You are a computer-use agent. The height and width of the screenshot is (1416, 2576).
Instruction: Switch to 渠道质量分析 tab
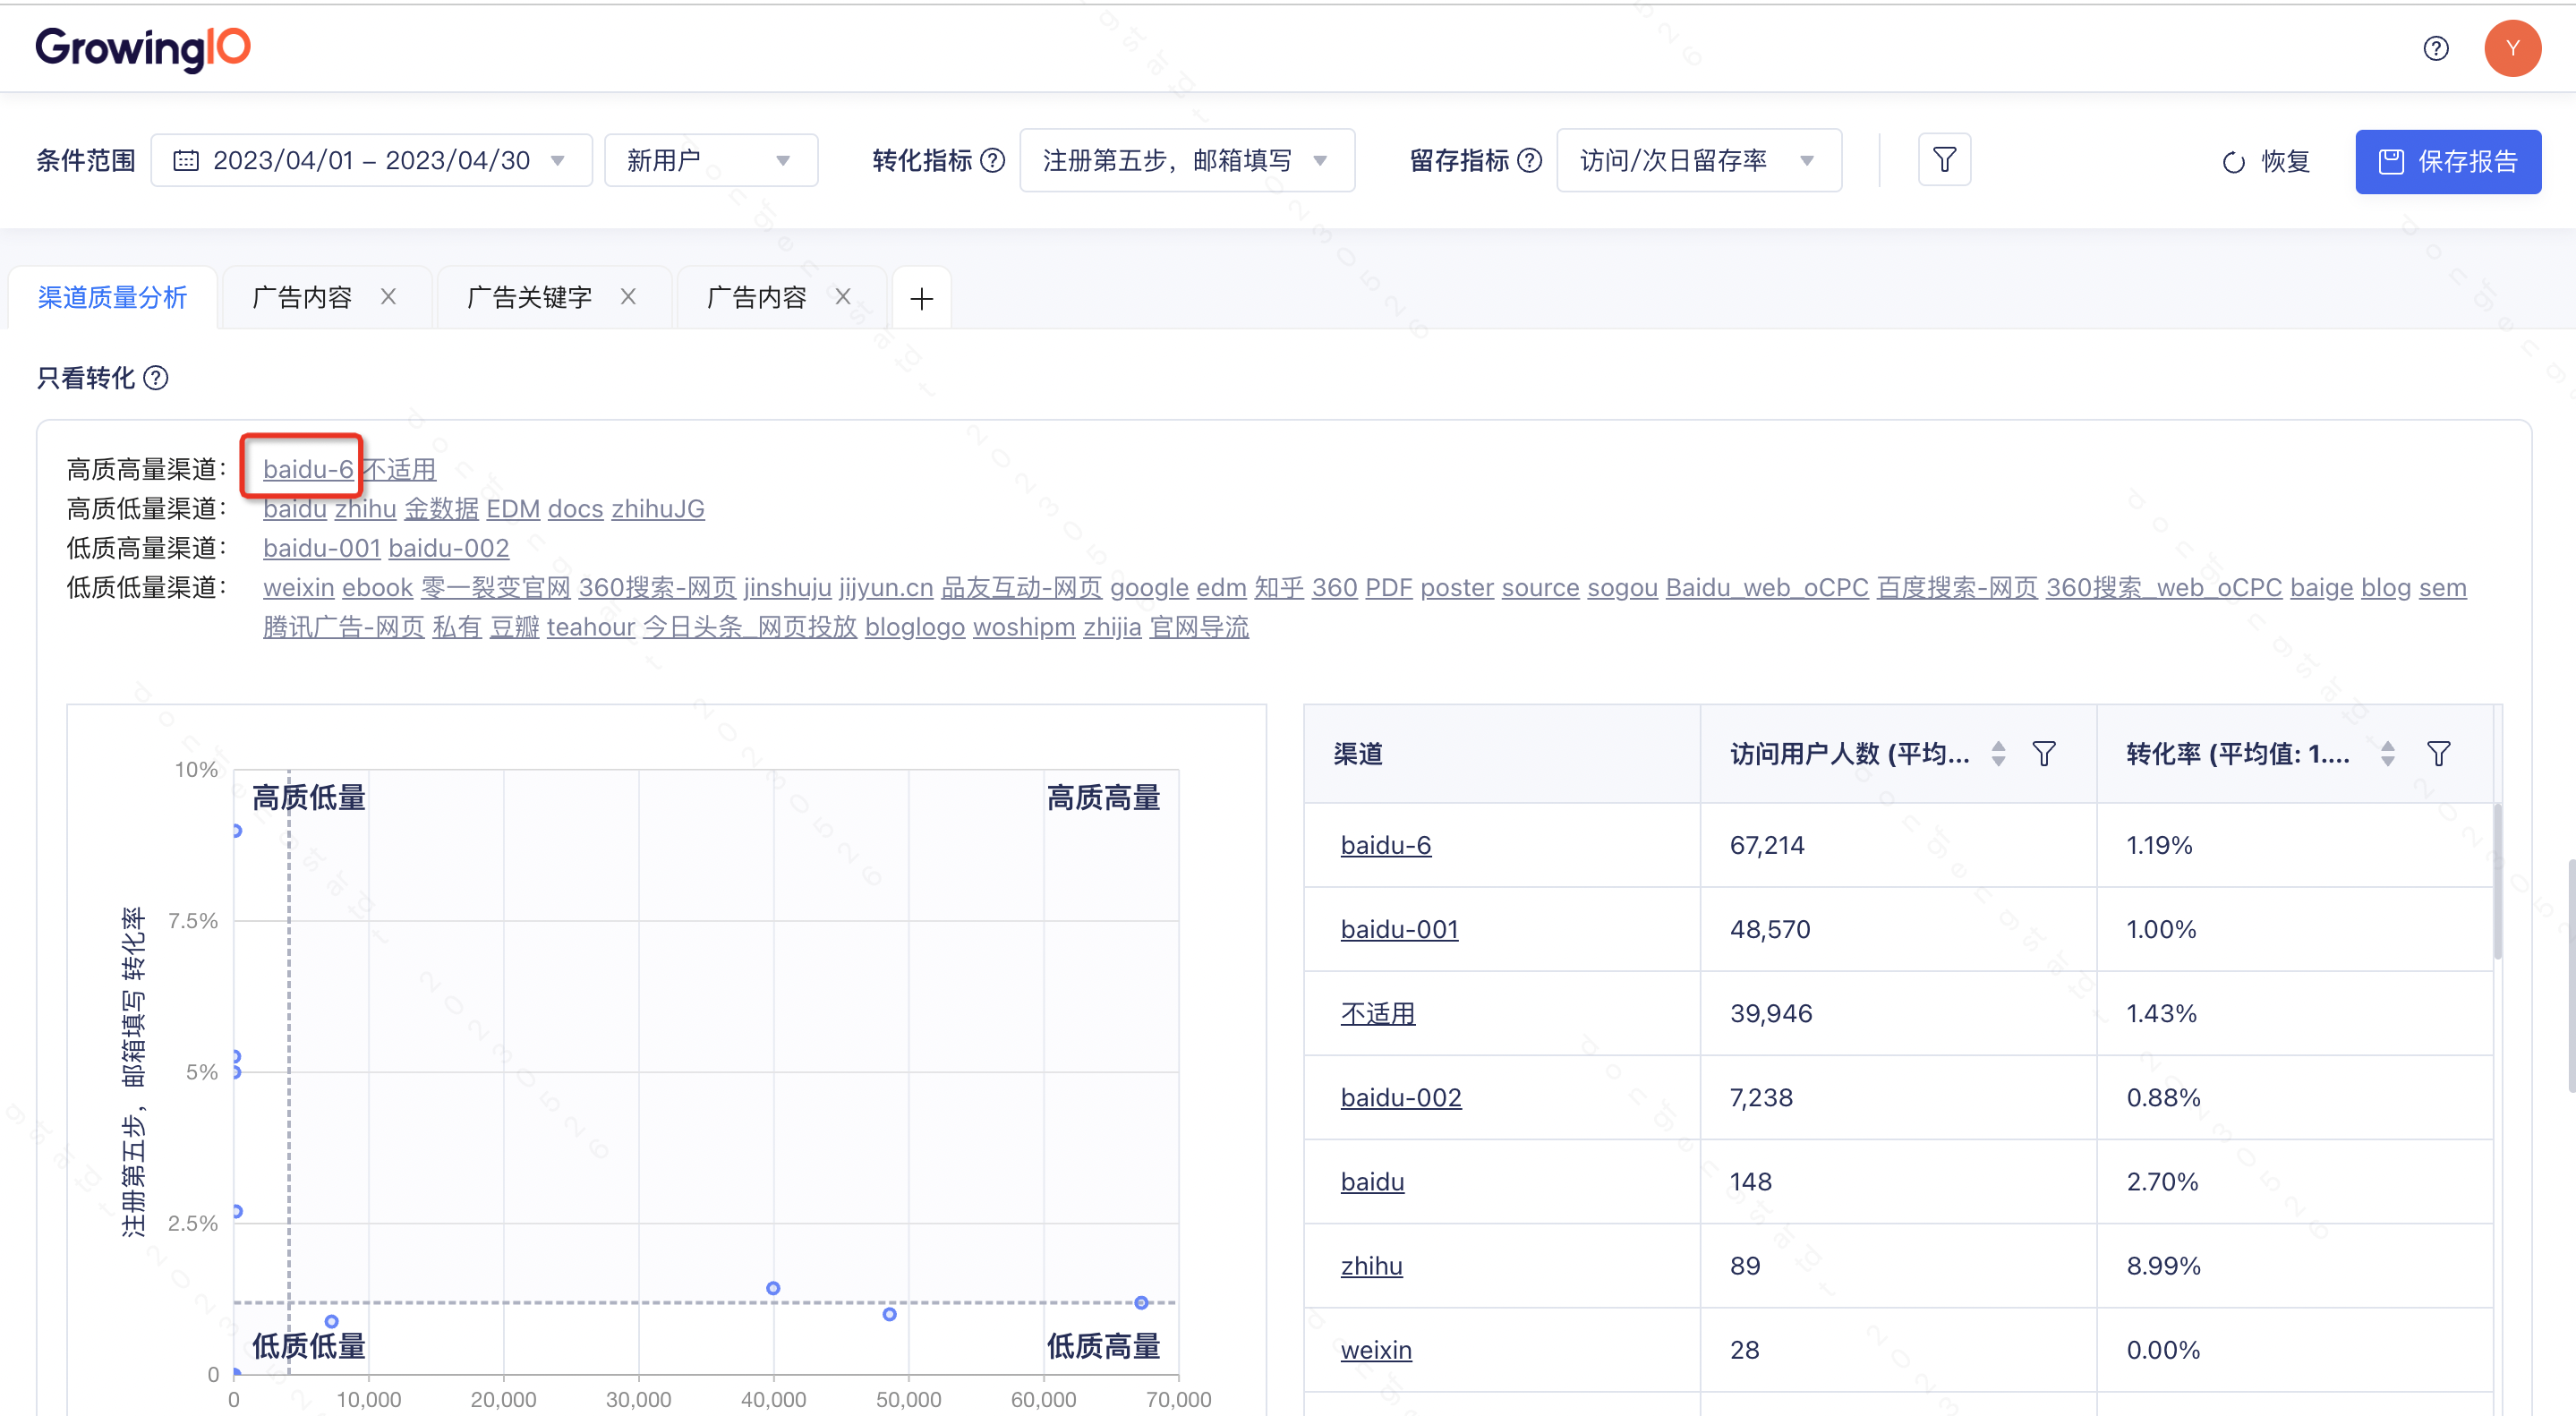click(x=113, y=297)
